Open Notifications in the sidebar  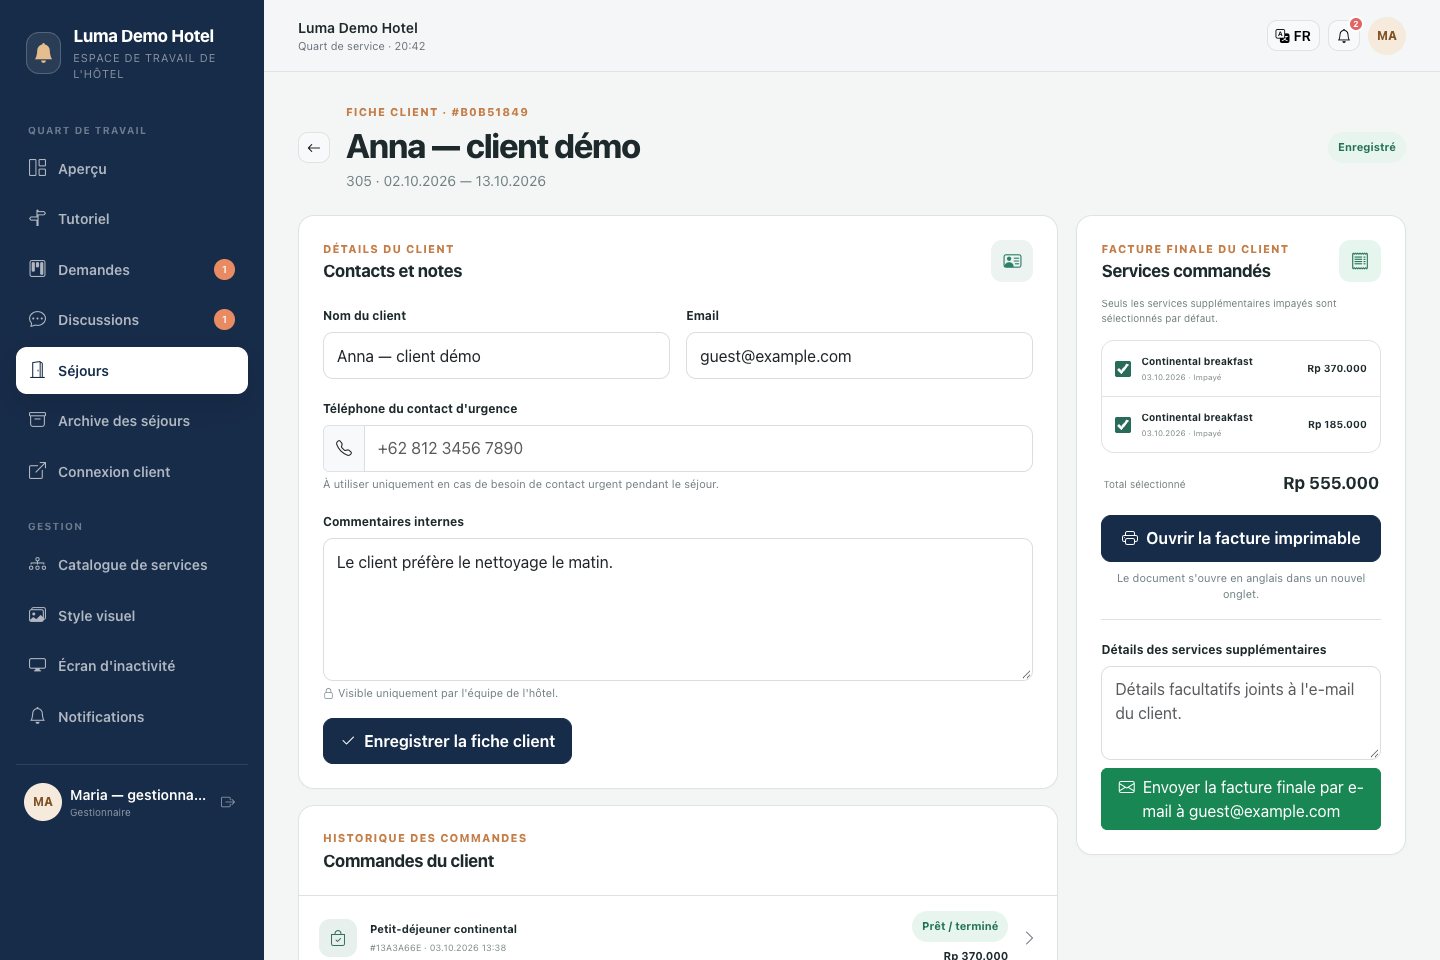click(132, 717)
